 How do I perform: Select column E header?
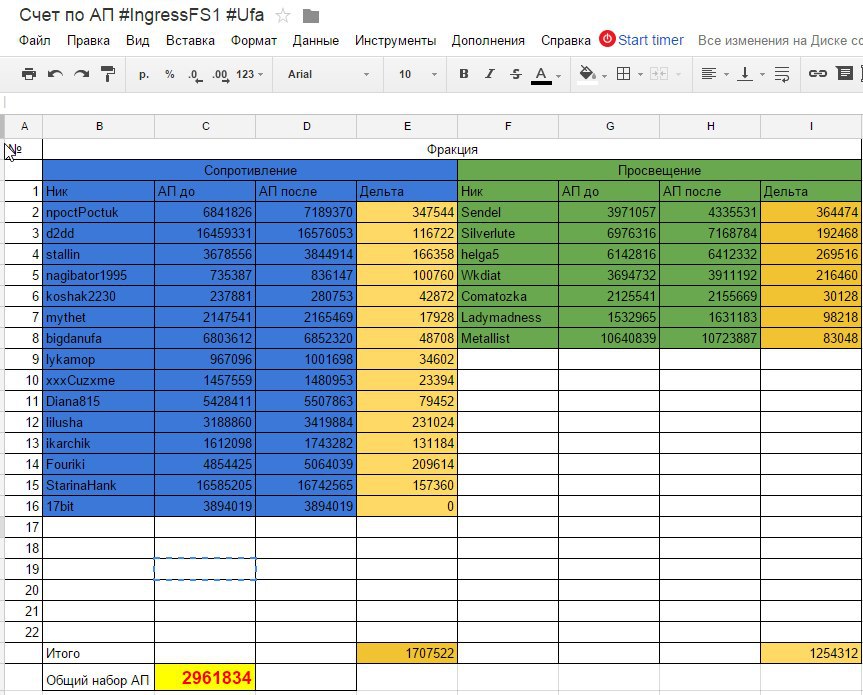pos(407,127)
